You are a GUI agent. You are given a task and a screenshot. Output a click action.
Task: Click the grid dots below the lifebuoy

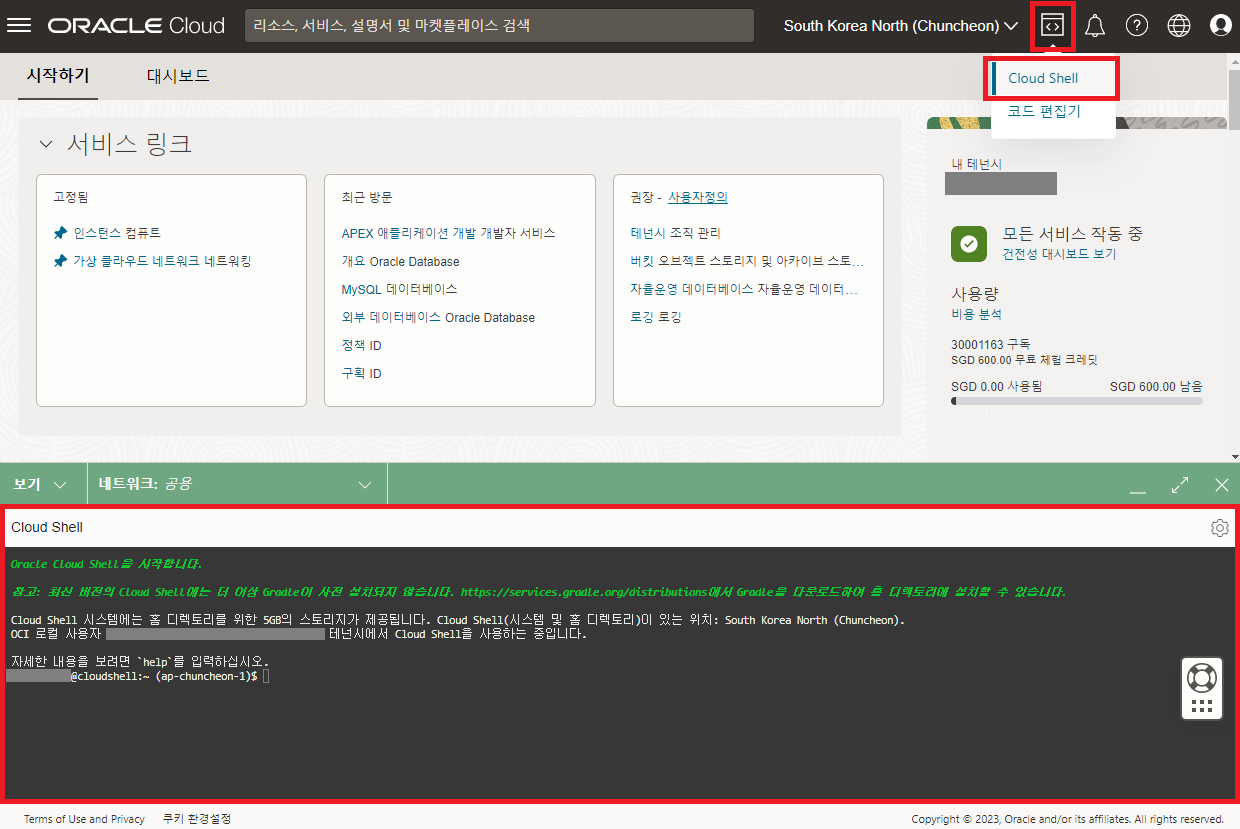click(1201, 705)
